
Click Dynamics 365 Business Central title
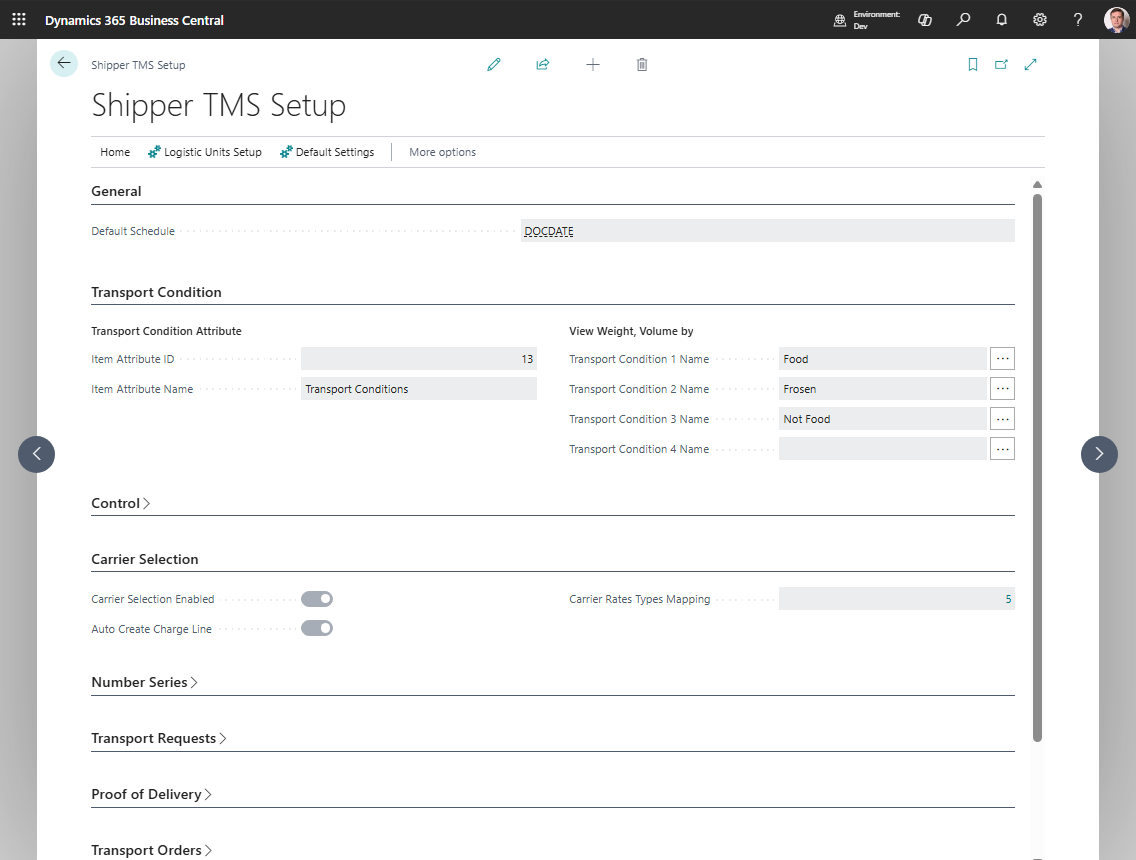[x=134, y=20]
